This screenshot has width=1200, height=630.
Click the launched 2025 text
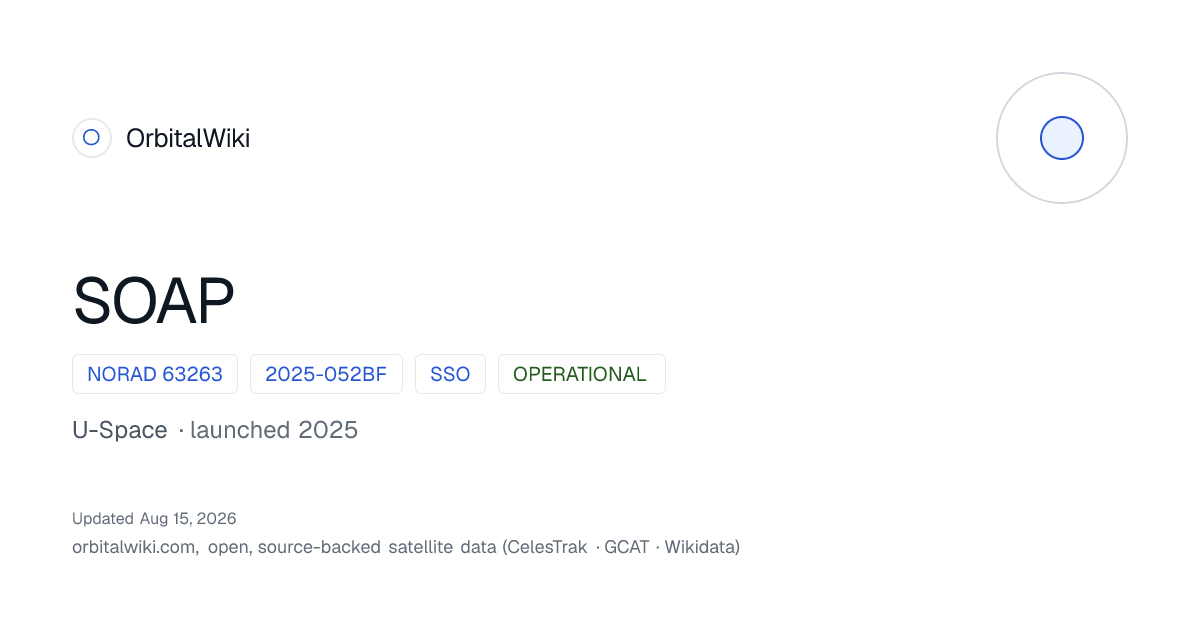click(x=274, y=430)
